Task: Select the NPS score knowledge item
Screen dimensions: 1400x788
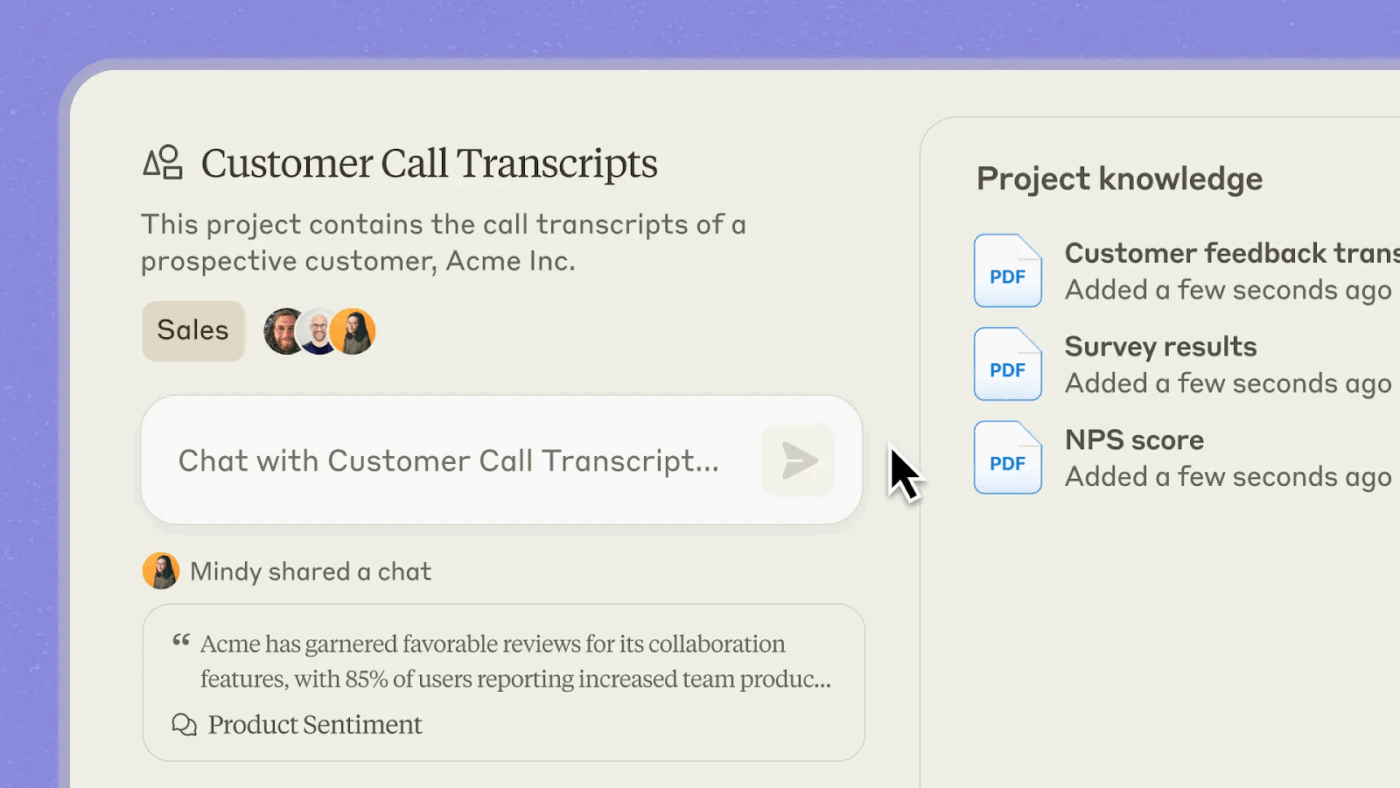Action: pos(1134,458)
